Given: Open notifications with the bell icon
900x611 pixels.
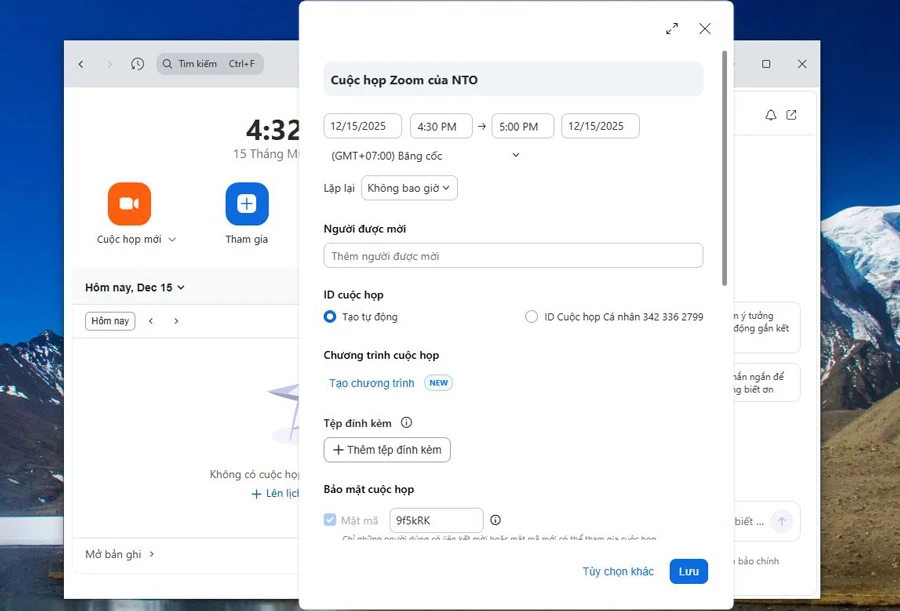Looking at the screenshot, I should tap(770, 114).
